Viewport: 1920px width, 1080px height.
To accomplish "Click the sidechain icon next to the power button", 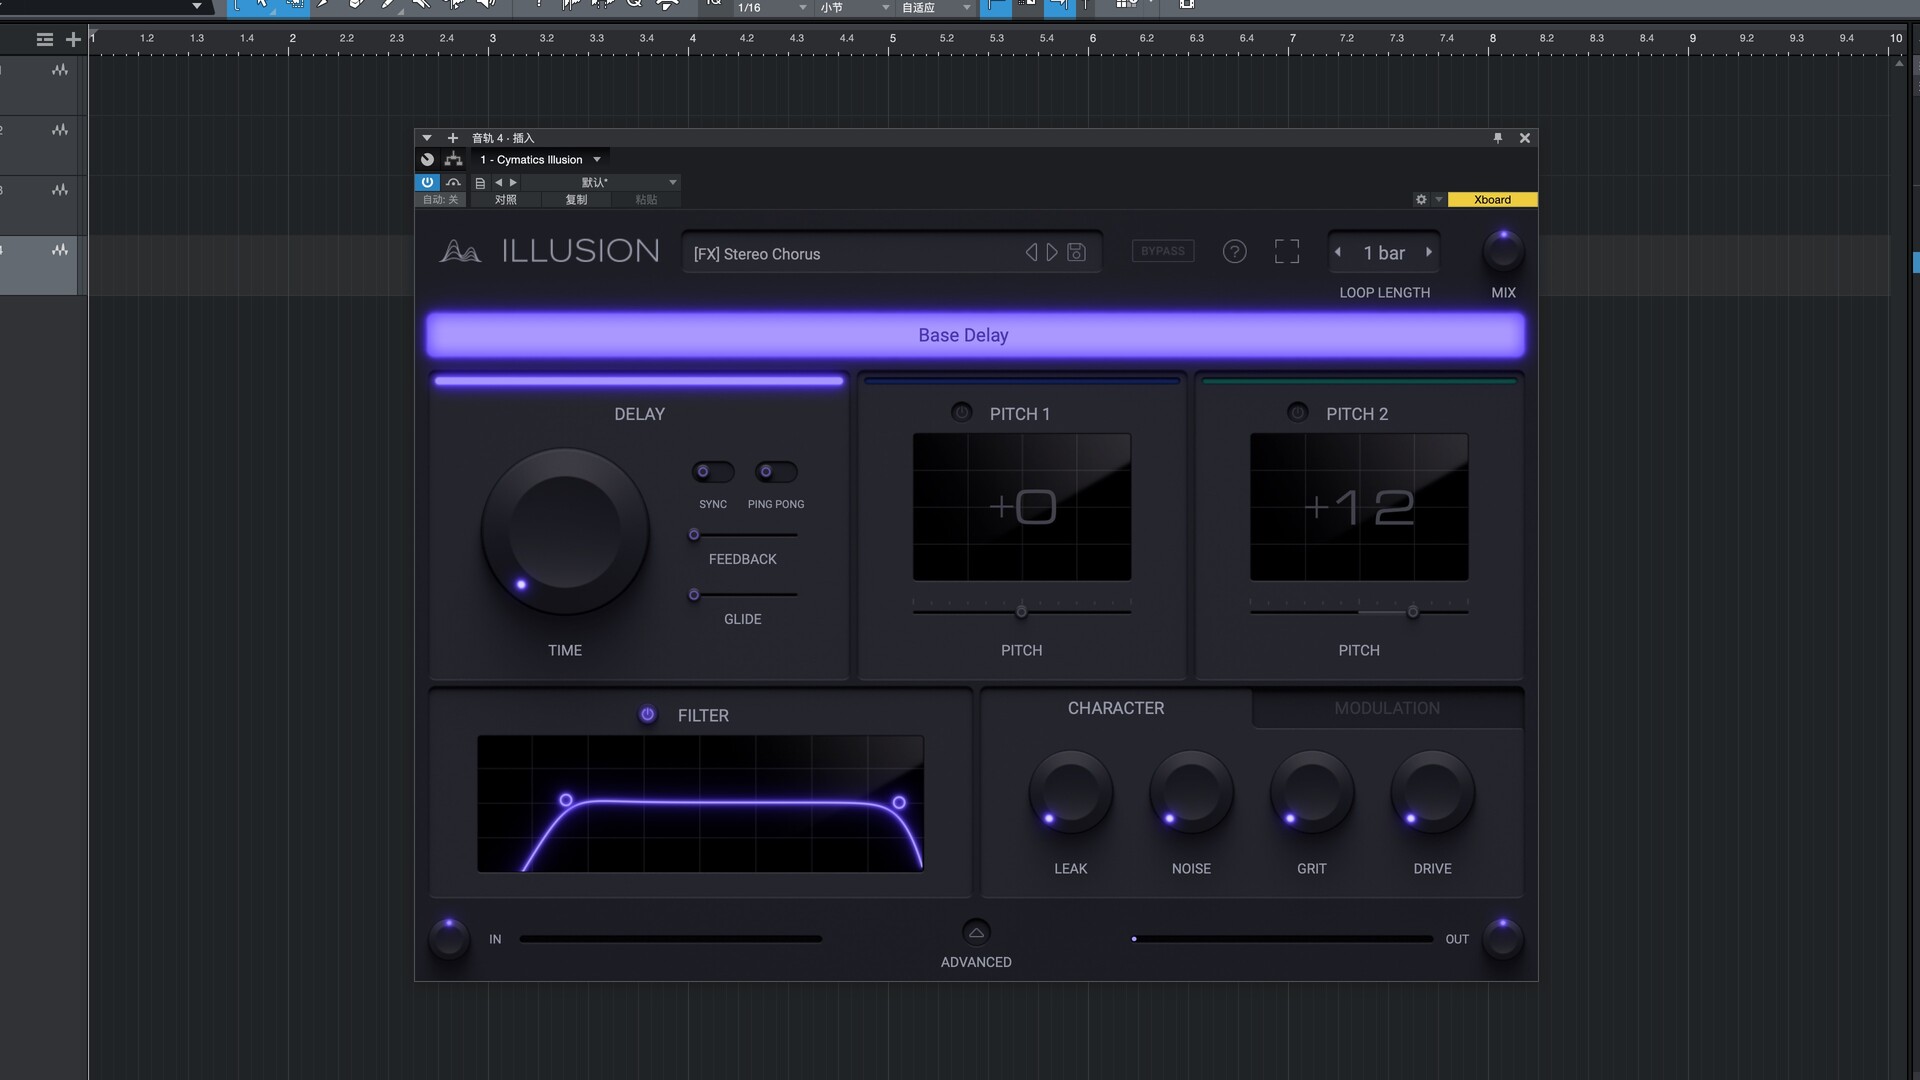I will (x=453, y=183).
